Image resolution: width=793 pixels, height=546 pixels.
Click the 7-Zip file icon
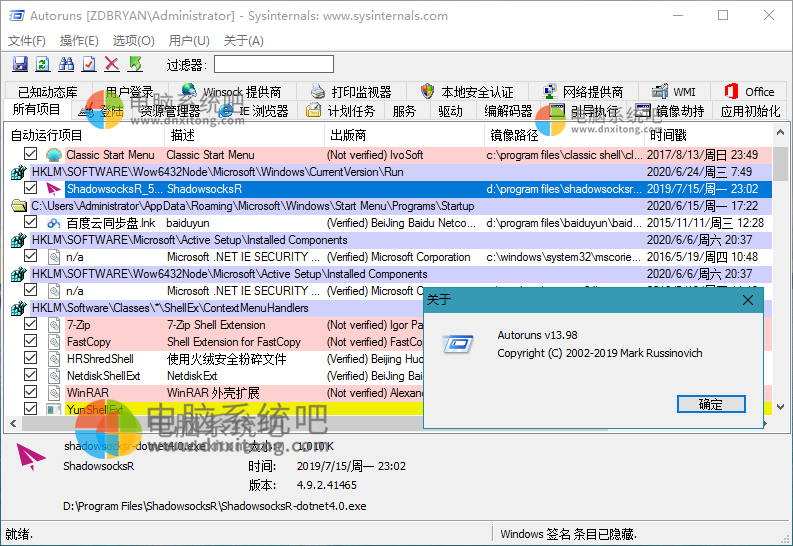click(54, 325)
